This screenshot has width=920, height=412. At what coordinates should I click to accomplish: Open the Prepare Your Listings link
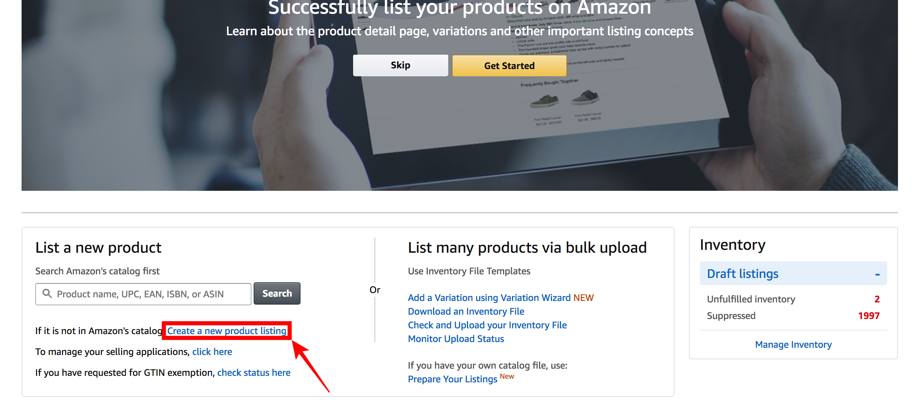[452, 379]
